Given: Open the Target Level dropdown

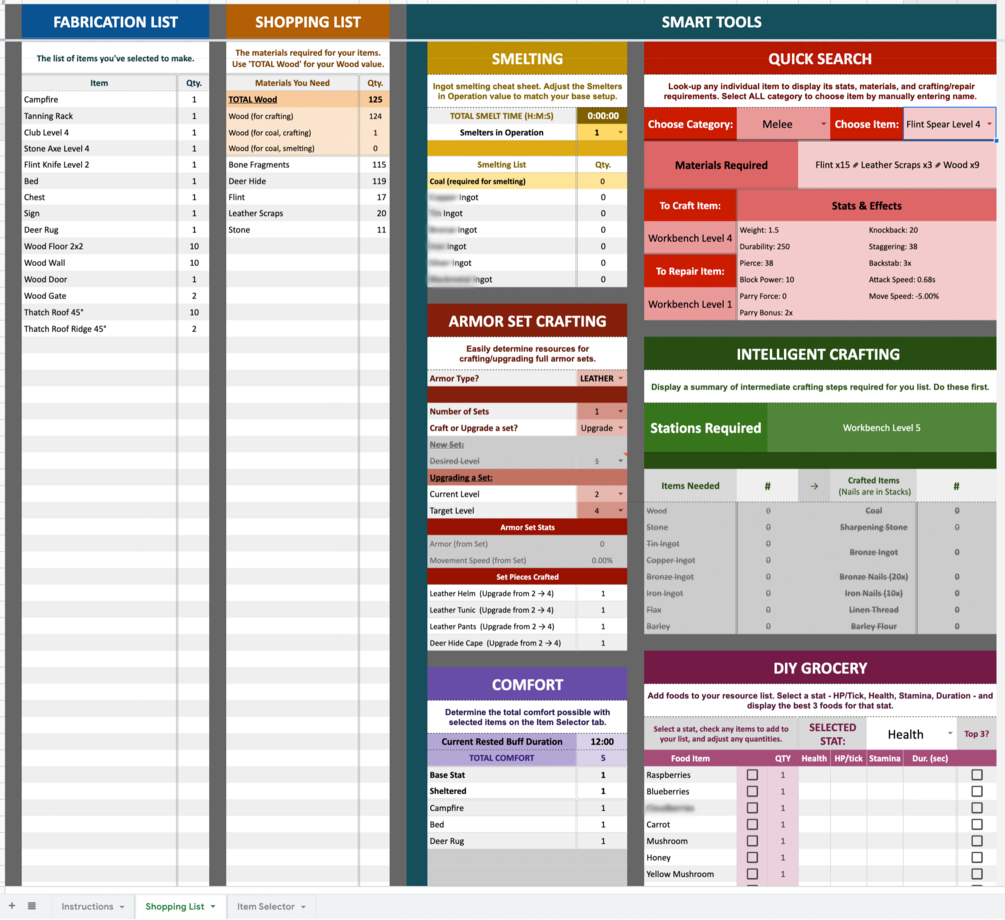Looking at the screenshot, I should pos(620,511).
